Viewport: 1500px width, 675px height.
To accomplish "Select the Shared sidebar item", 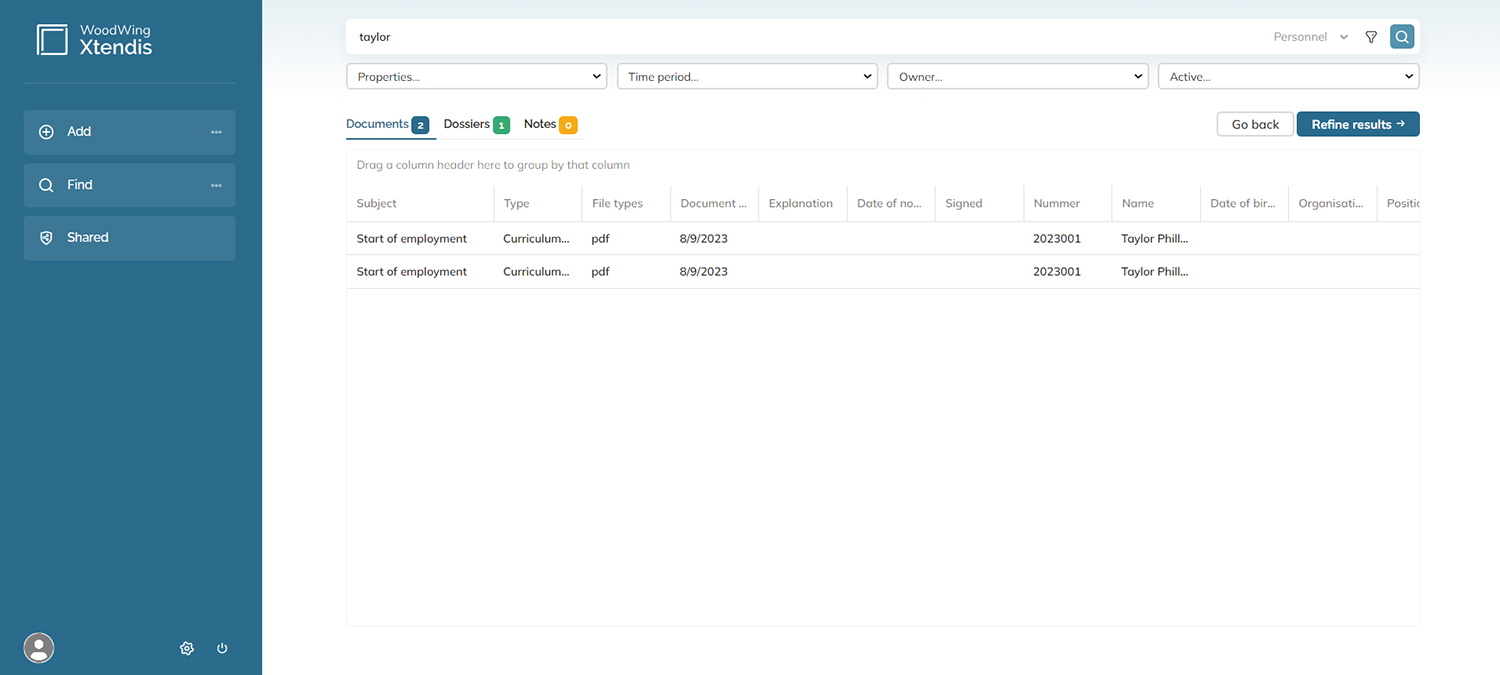I will [129, 238].
